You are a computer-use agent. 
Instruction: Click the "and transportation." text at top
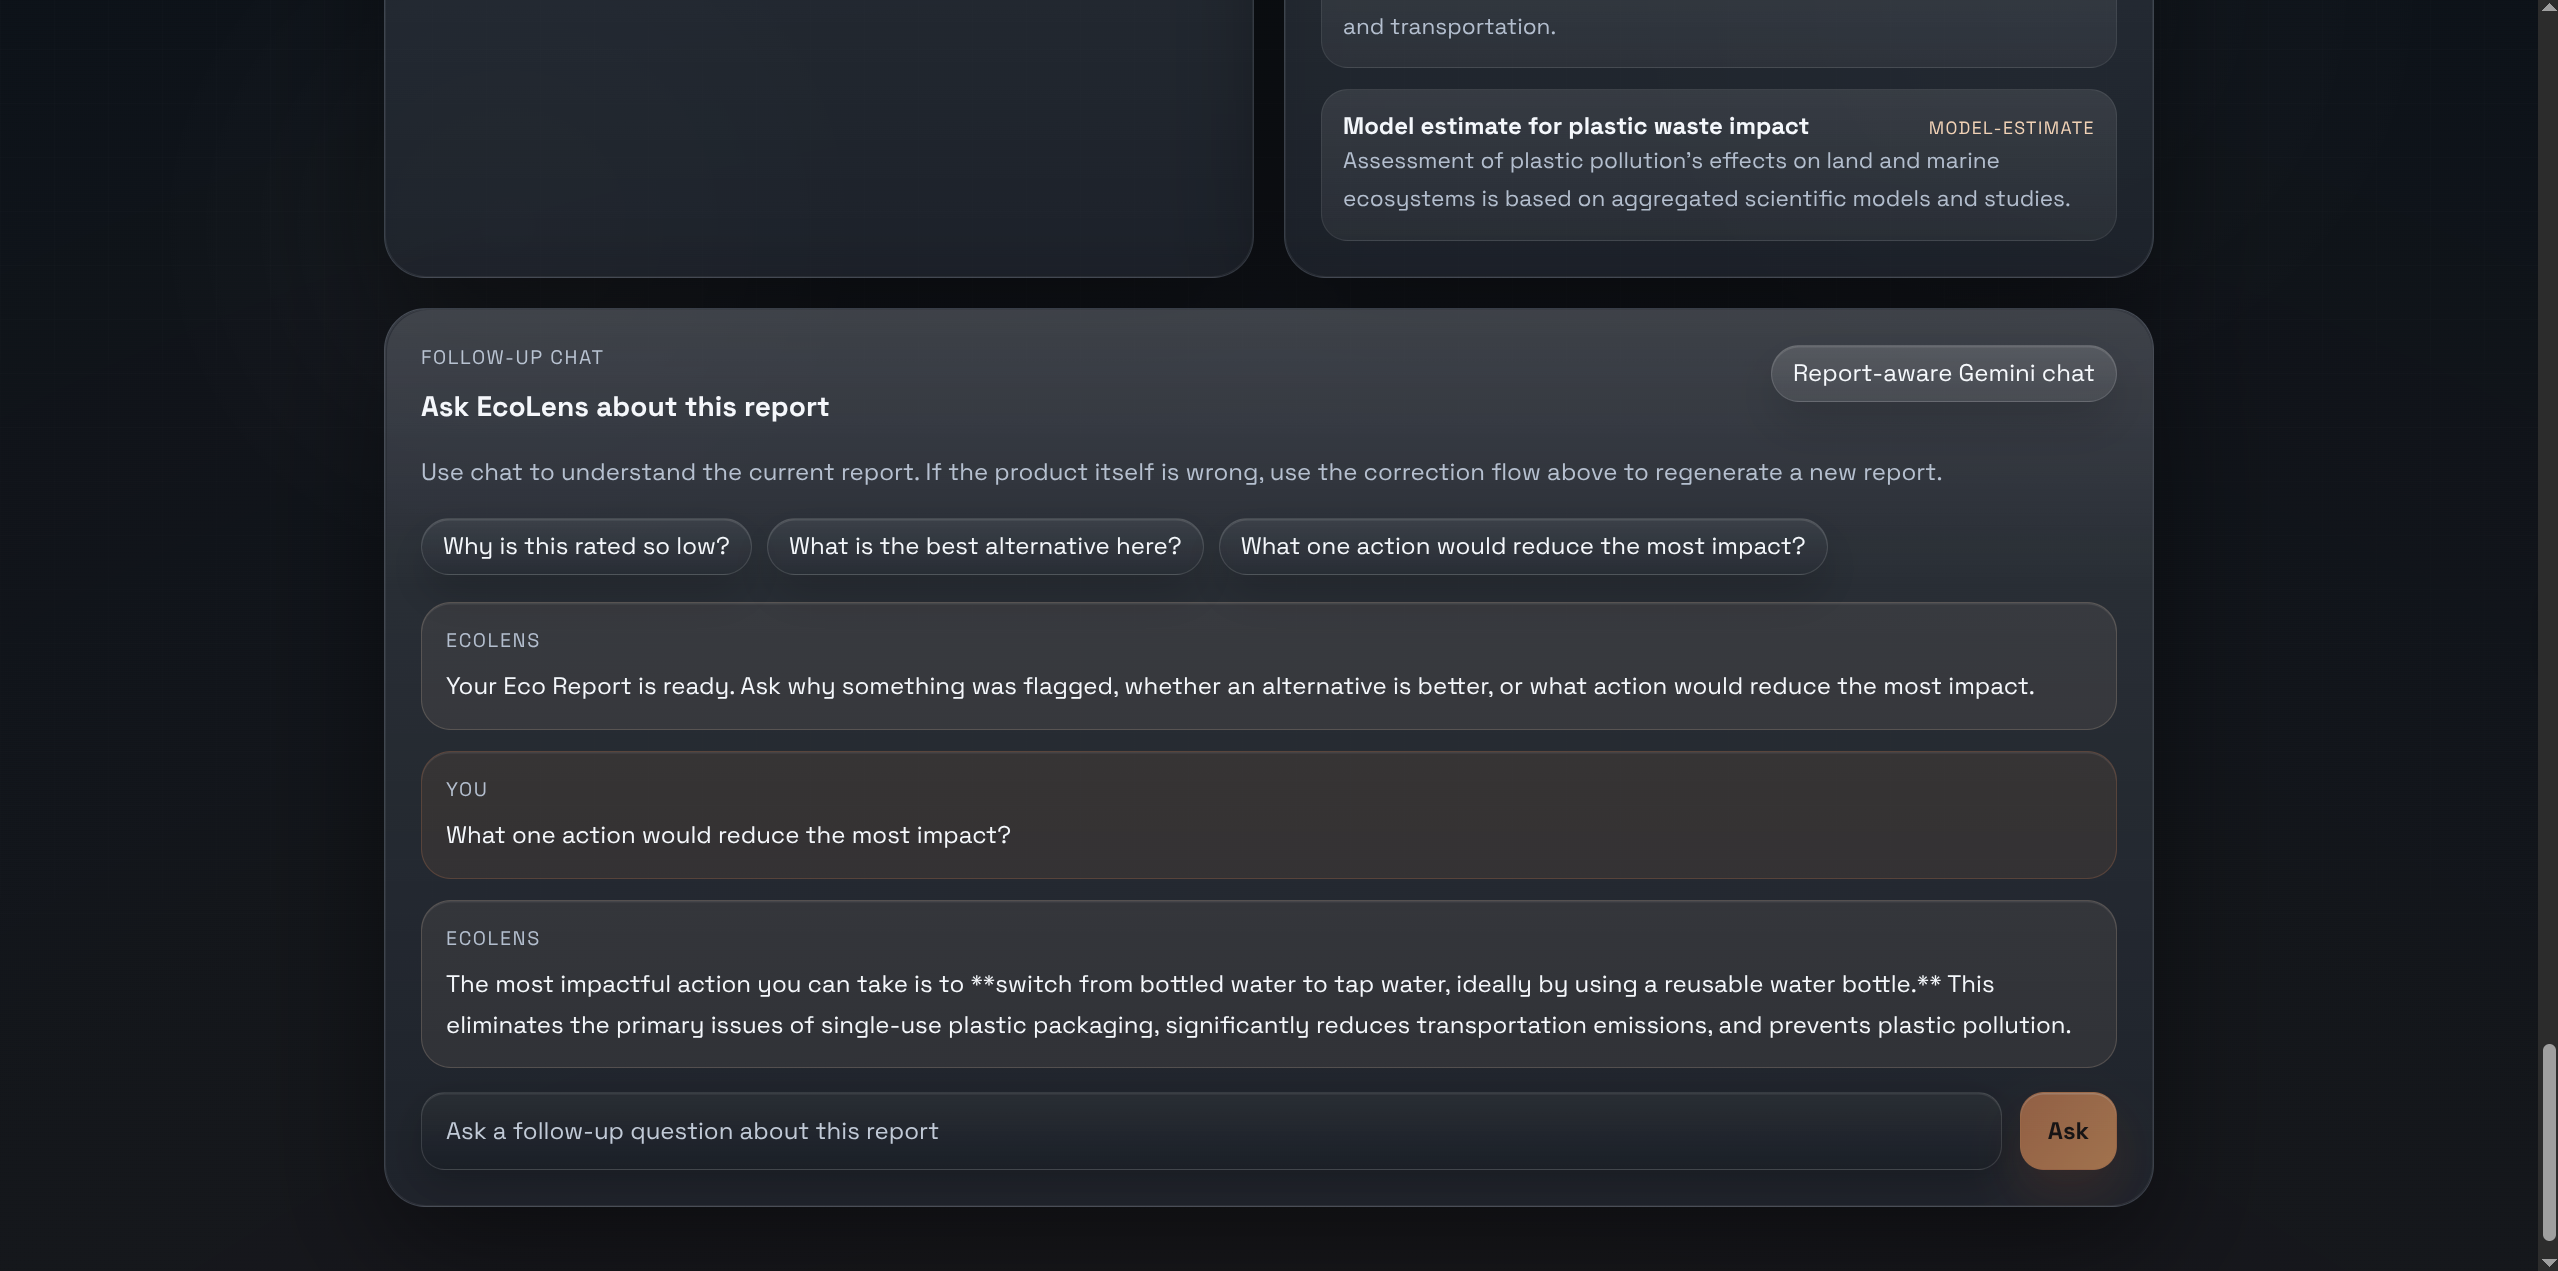pos(1448,27)
